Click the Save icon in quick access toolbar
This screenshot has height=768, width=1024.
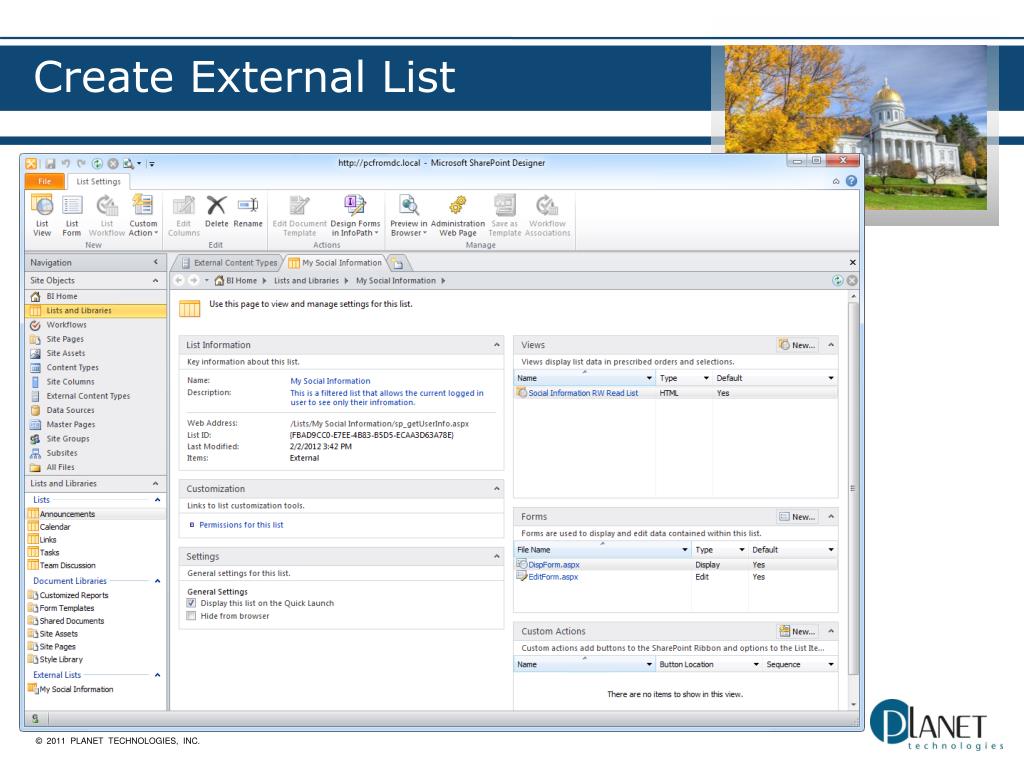click(50, 163)
